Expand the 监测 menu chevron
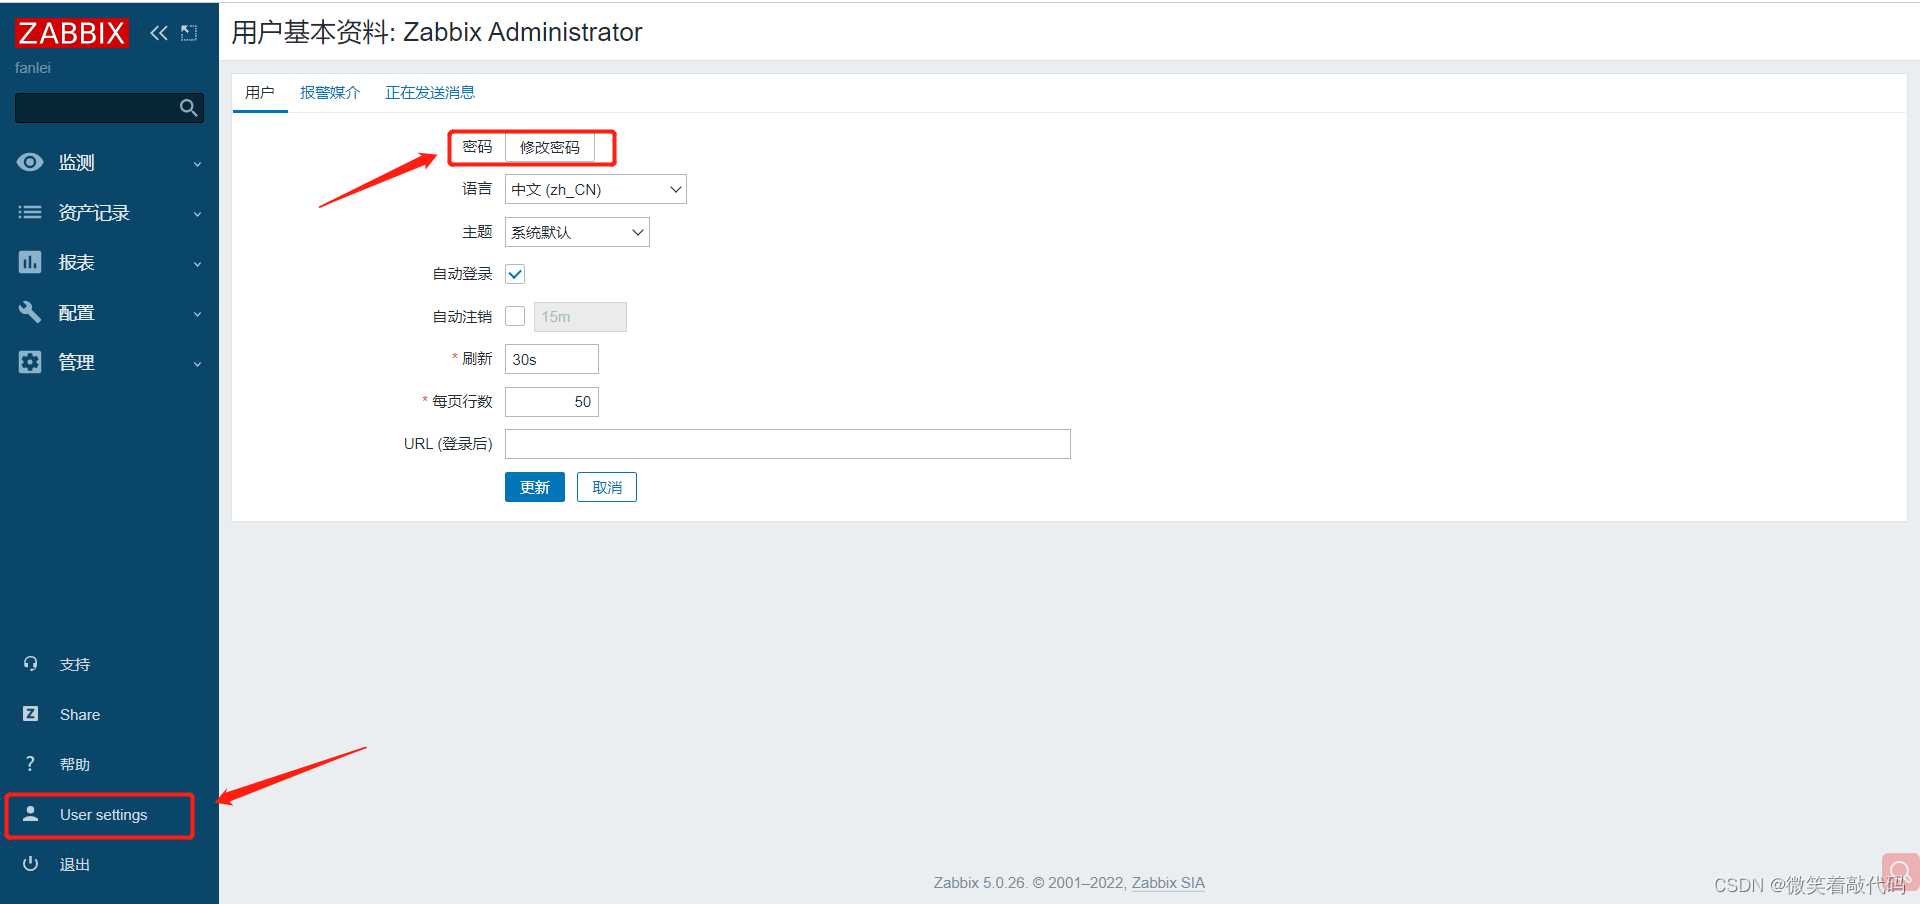The height and width of the screenshot is (904, 1920). (x=197, y=164)
